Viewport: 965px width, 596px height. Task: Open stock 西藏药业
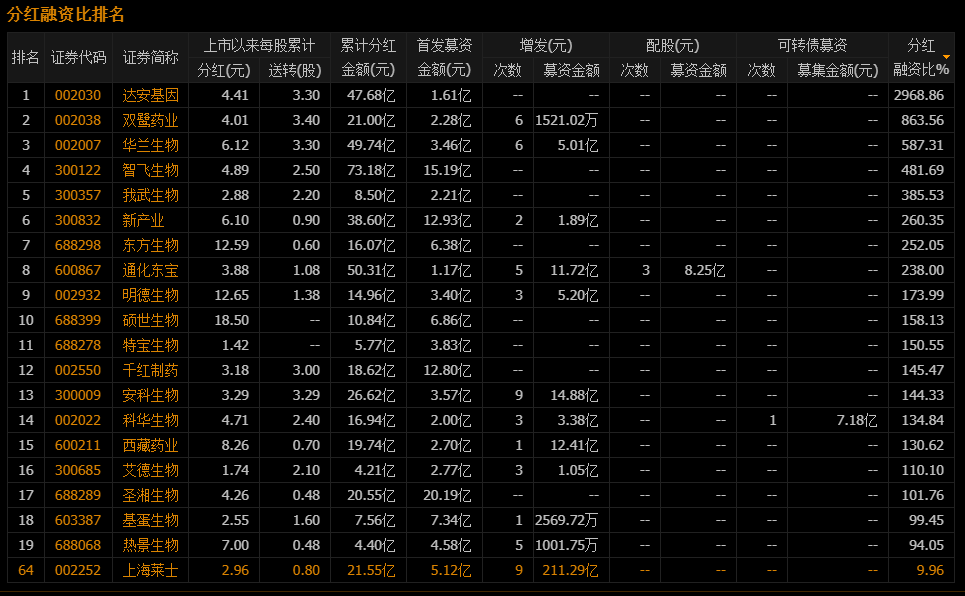[150, 445]
